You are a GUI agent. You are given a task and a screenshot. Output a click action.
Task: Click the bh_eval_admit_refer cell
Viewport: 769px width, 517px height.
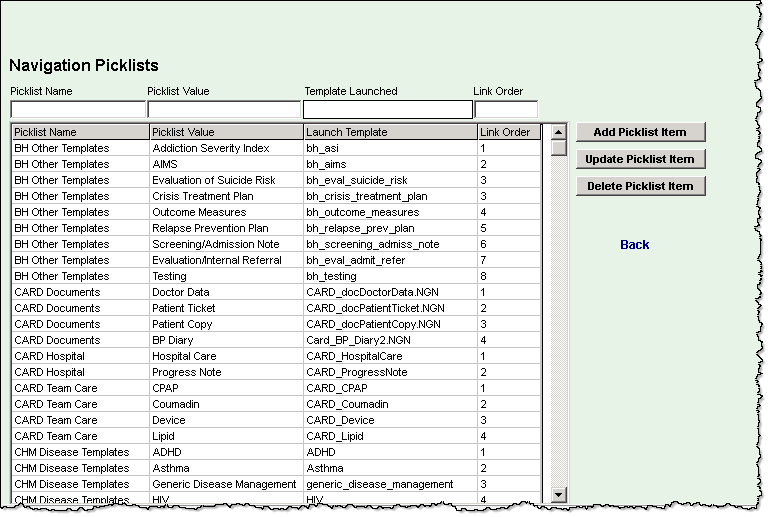pyautogui.click(x=390, y=260)
